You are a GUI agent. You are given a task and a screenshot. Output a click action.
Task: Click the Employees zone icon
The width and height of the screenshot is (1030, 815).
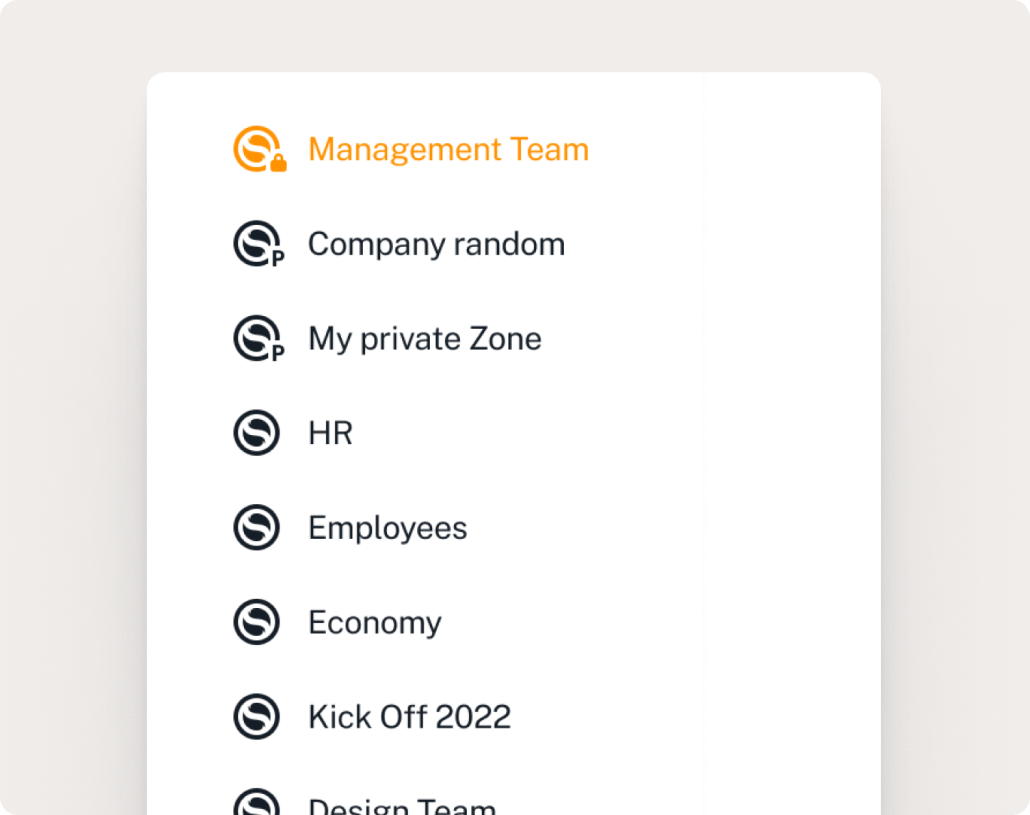(256, 527)
